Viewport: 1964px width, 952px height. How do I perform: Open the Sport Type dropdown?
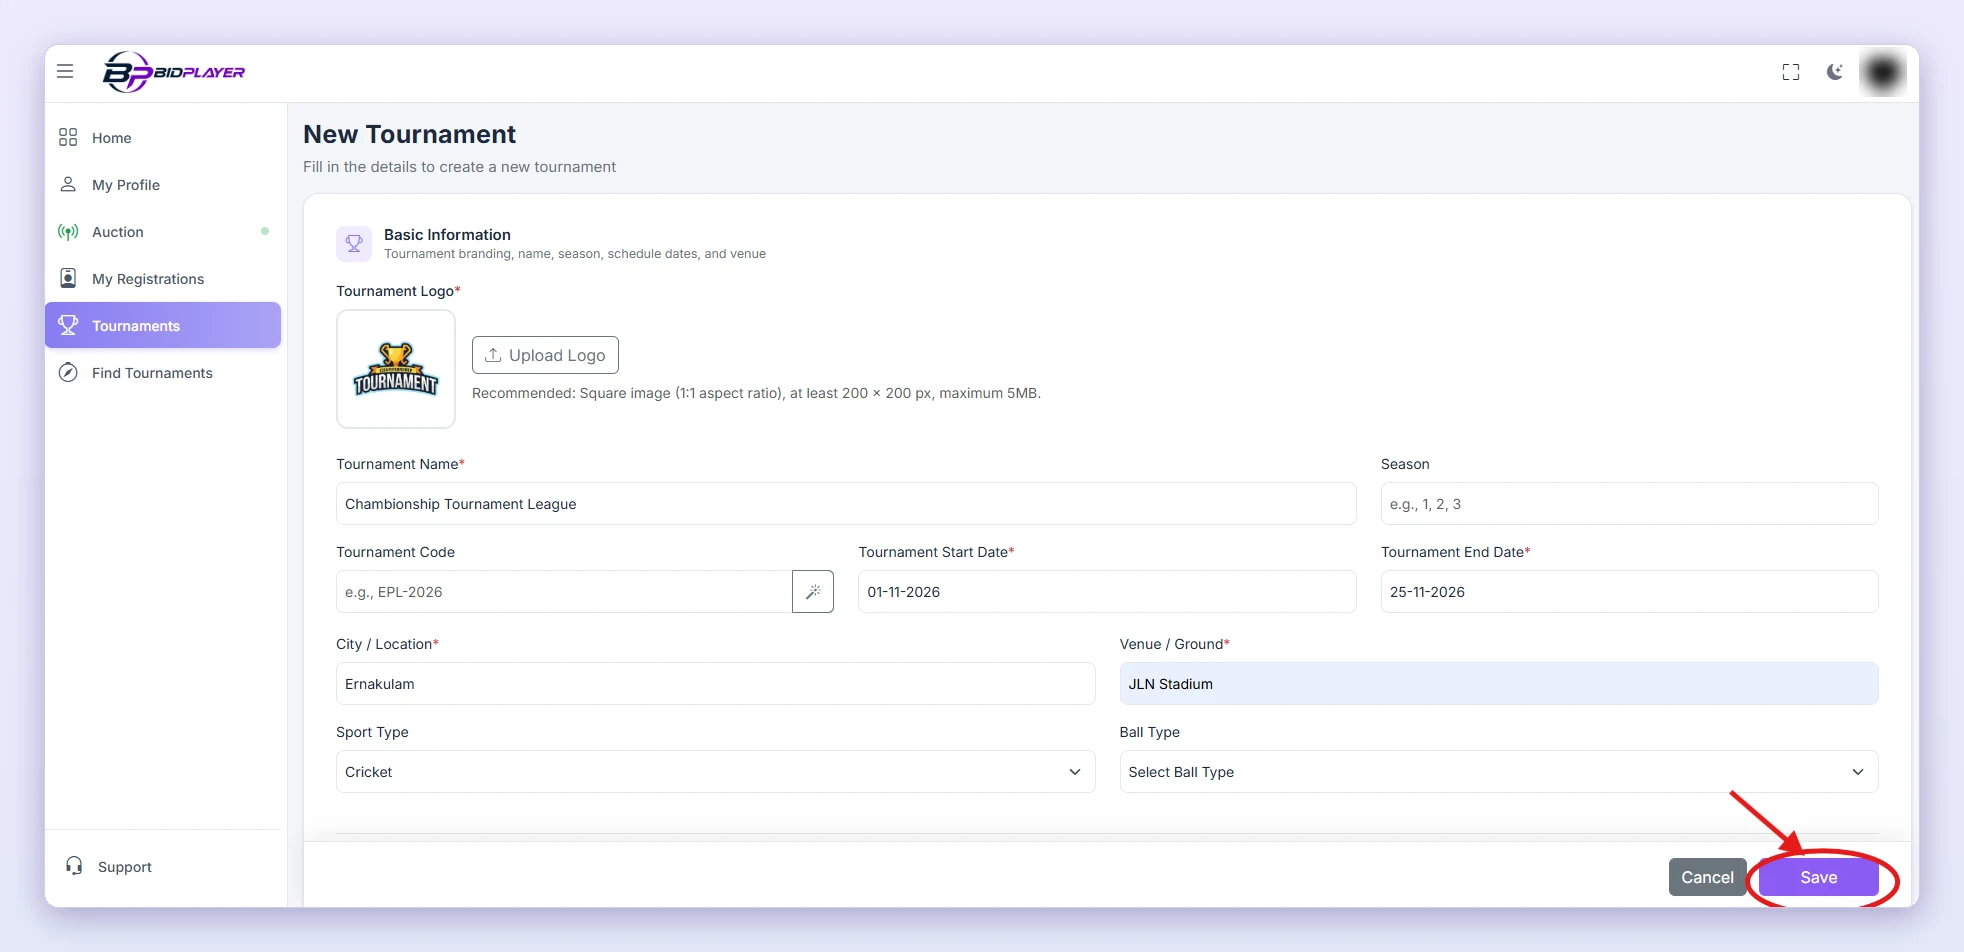[x=715, y=771]
